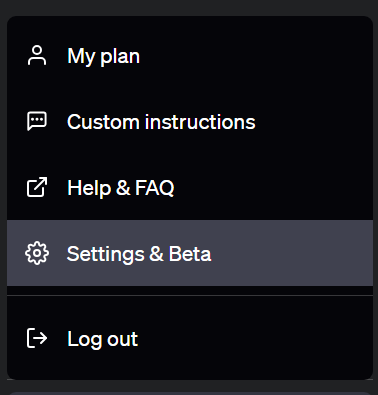Follow the Help & FAQ external link text
The width and height of the screenshot is (378, 395).
121,188
